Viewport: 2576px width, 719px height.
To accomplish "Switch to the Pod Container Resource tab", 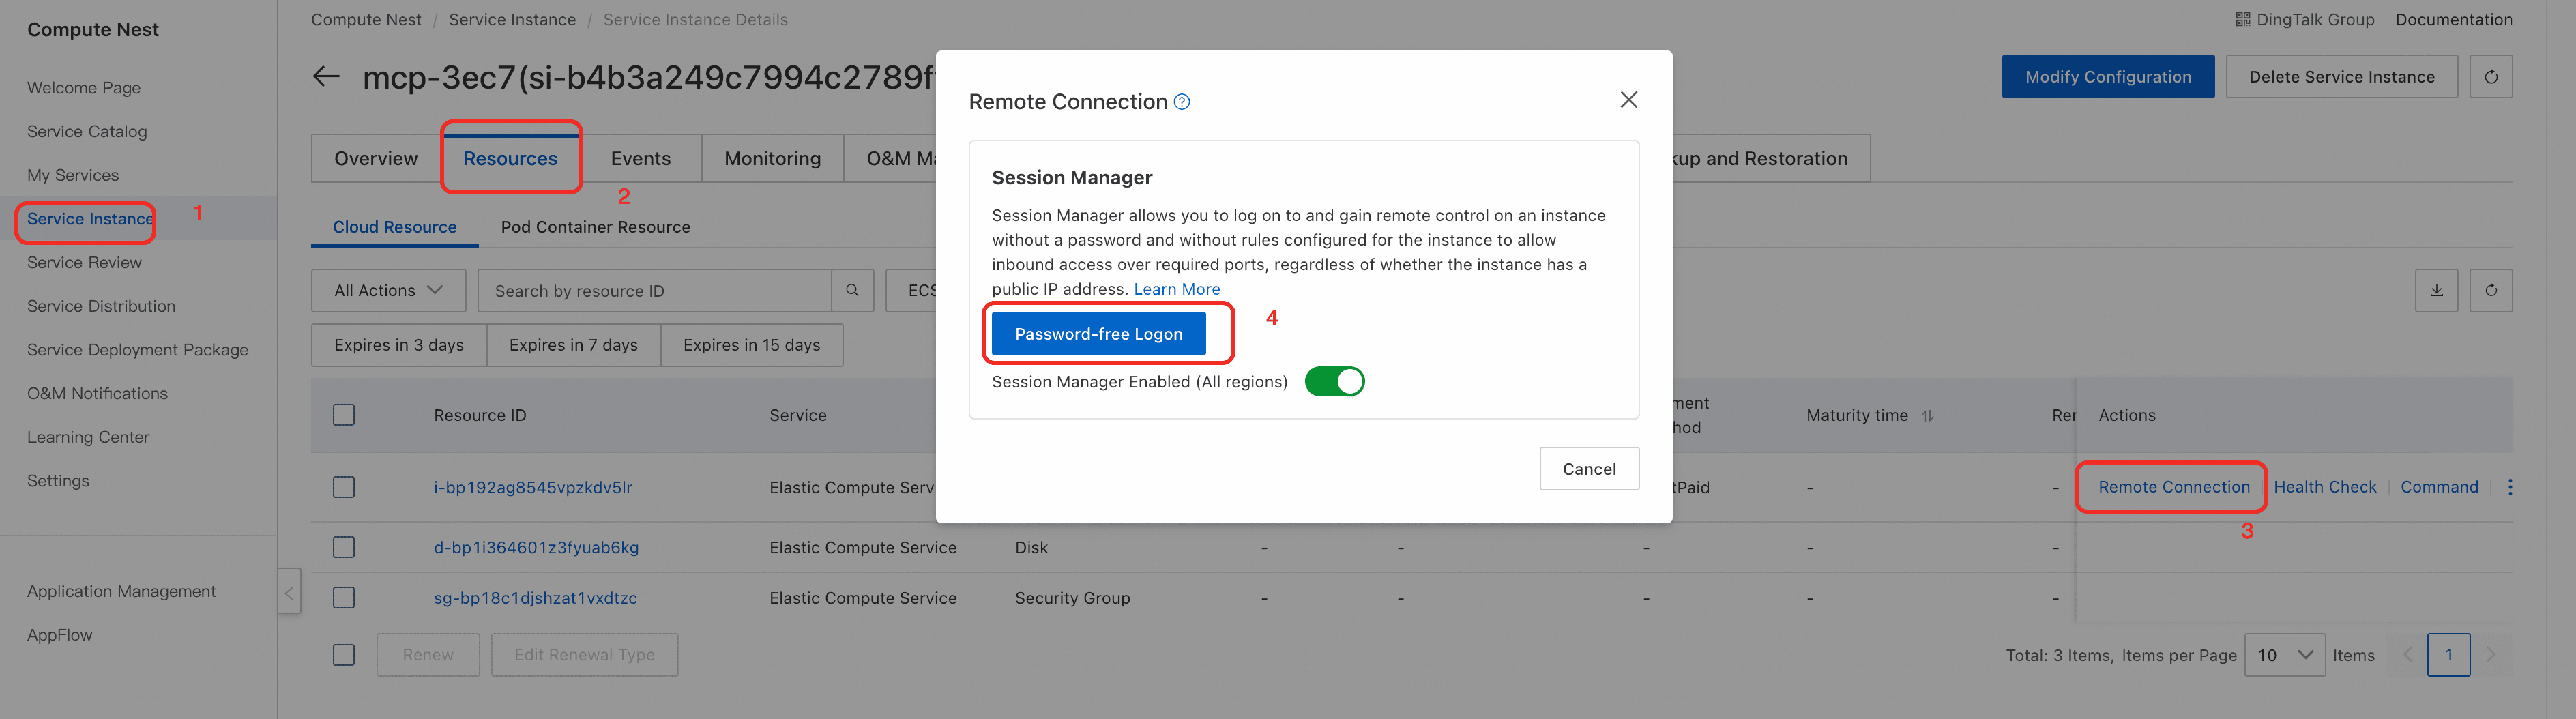I will click(595, 227).
